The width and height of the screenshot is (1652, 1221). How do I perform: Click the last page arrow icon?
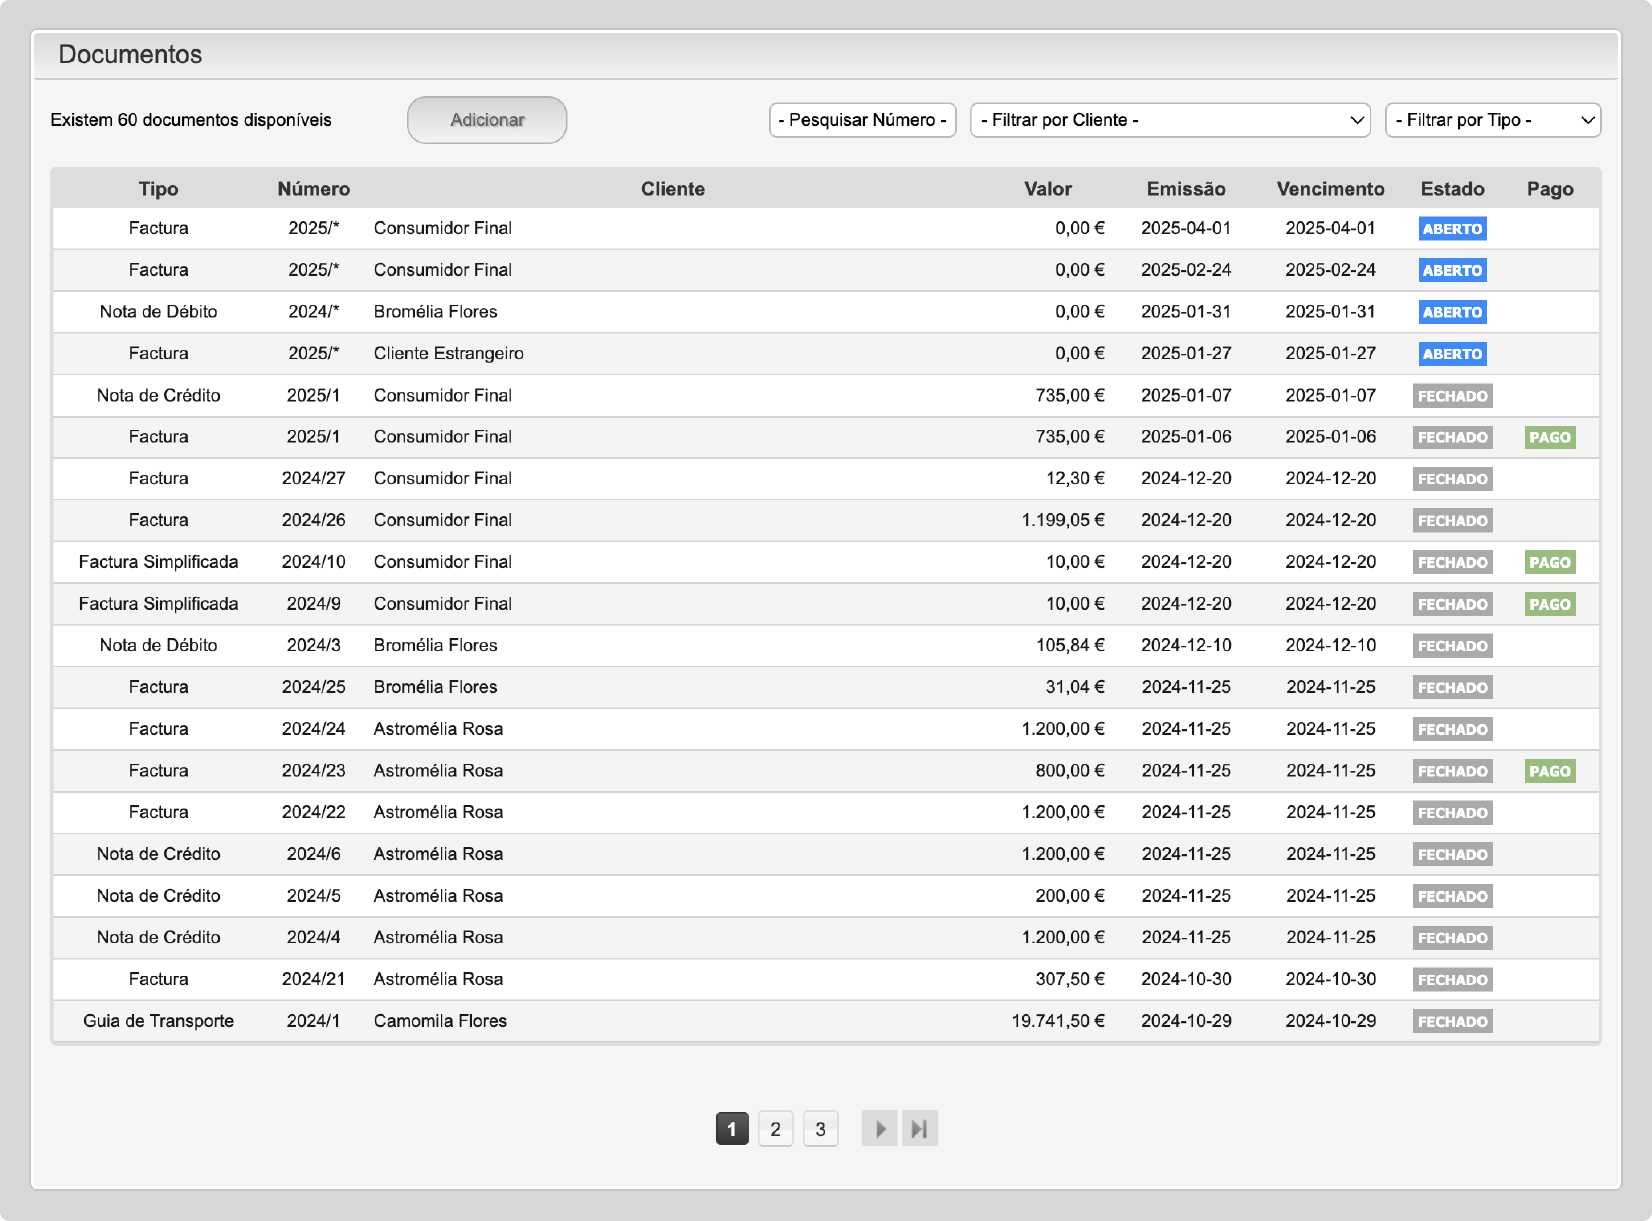[920, 1129]
